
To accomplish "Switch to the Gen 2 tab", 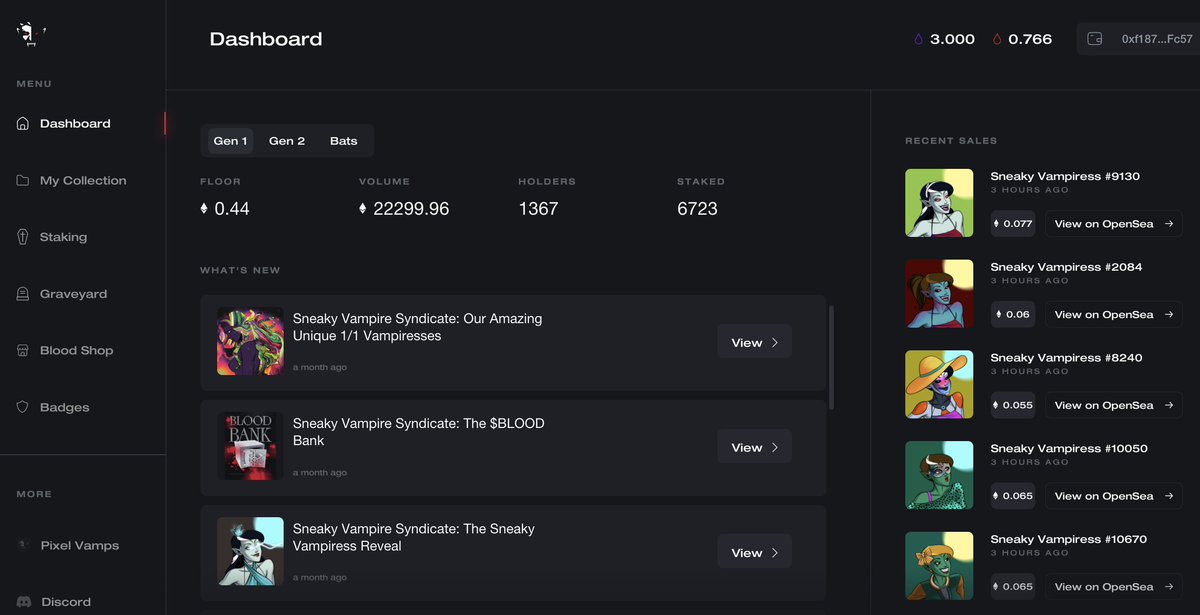I will point(287,141).
